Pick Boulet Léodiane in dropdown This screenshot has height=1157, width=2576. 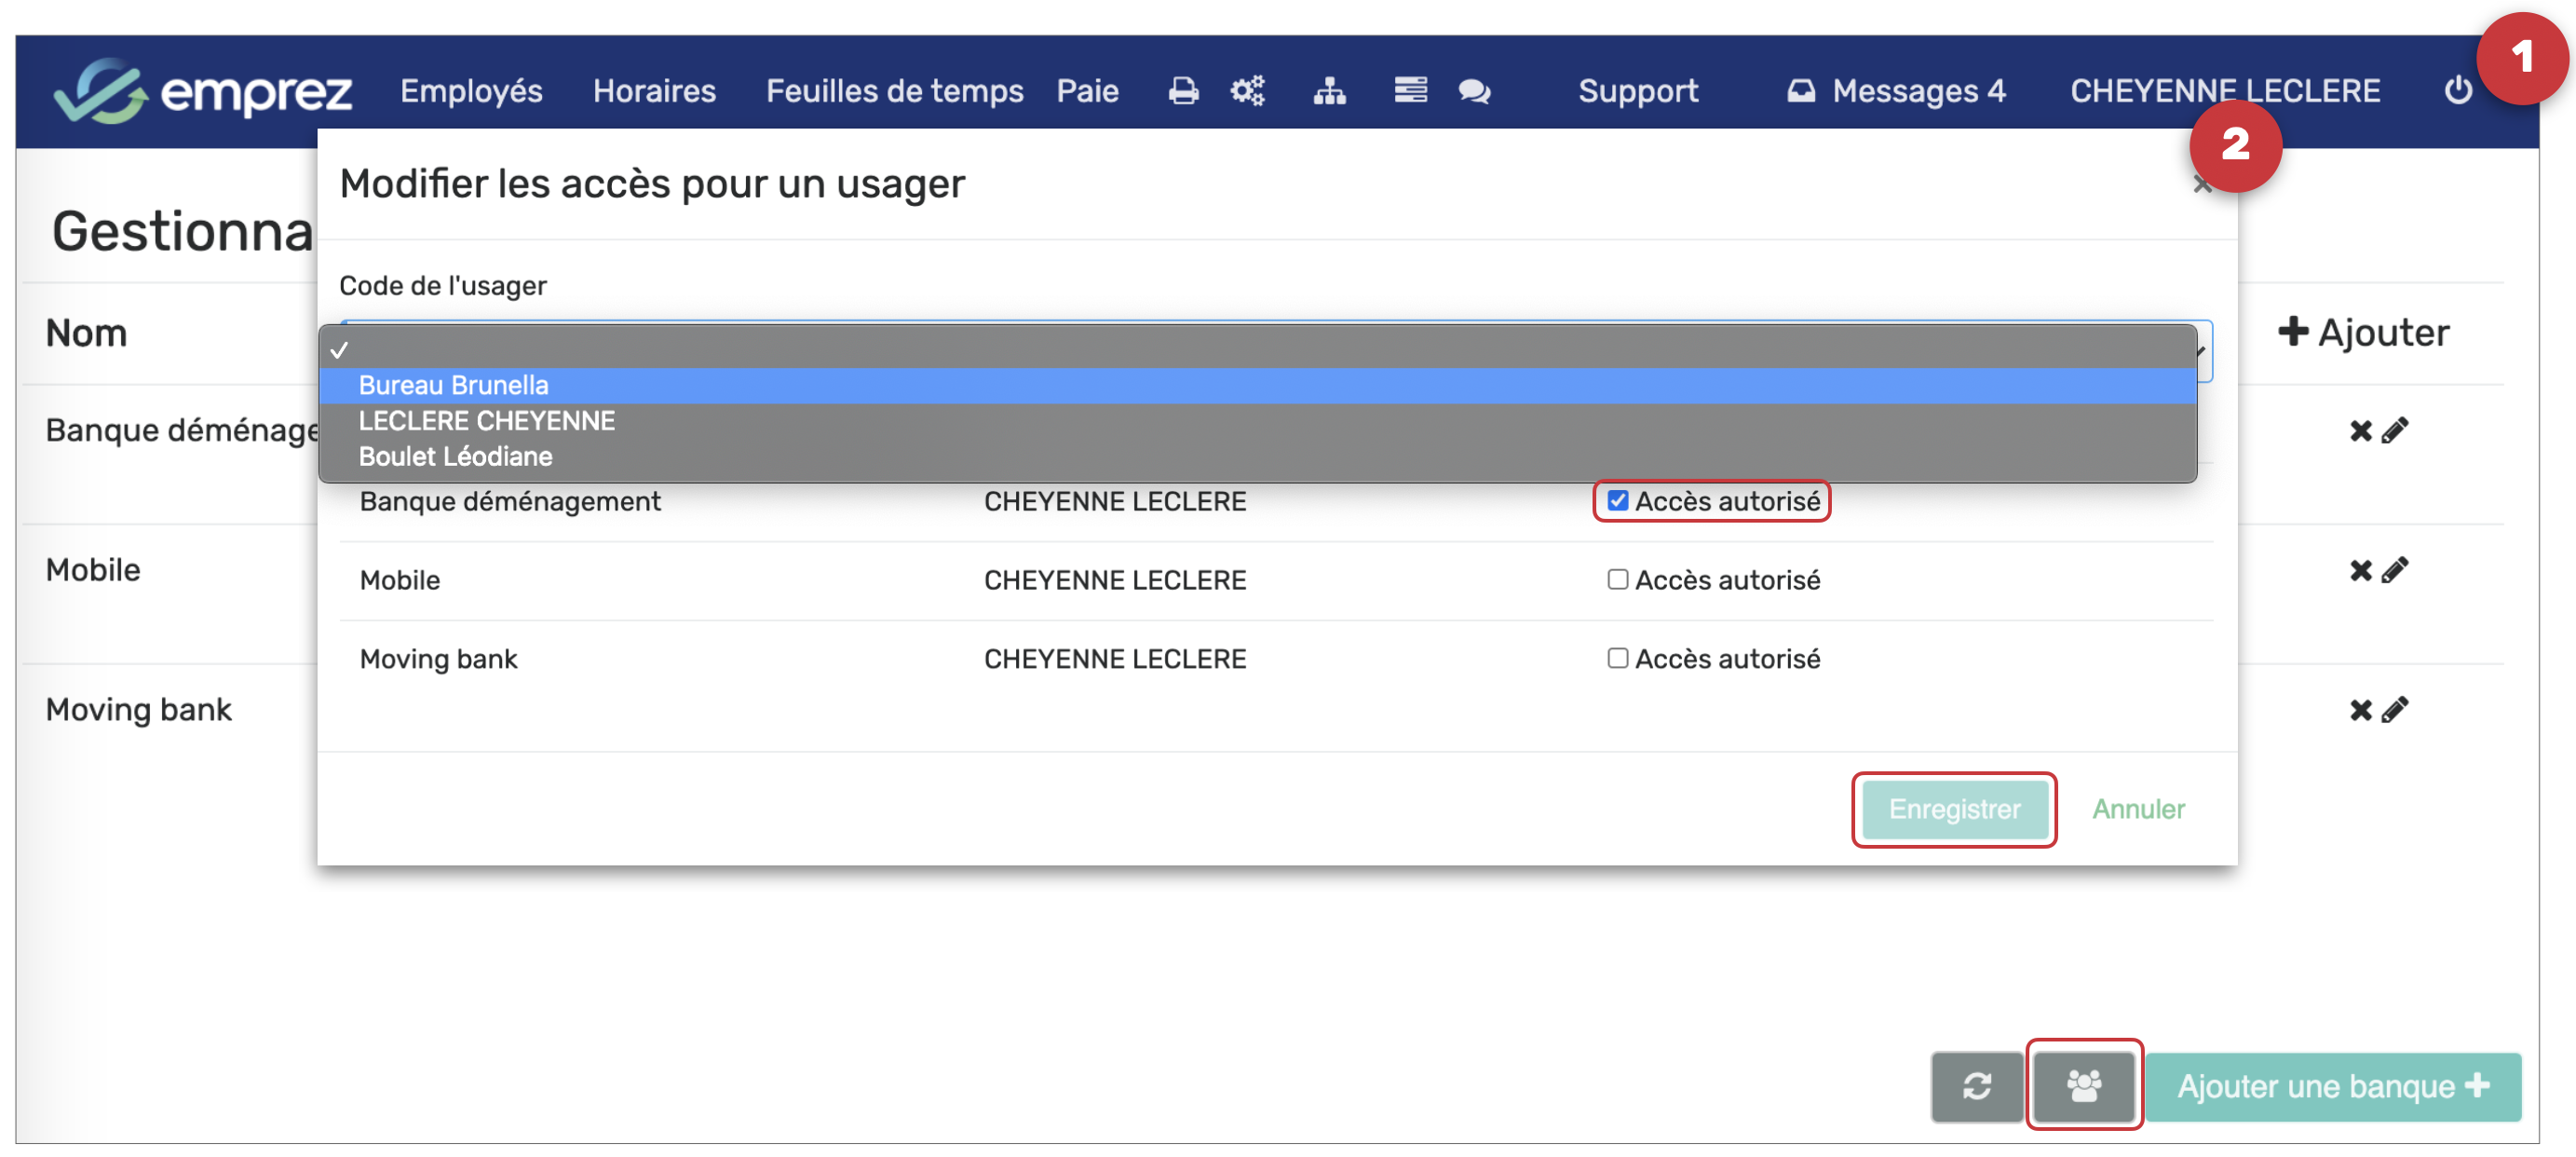point(455,457)
